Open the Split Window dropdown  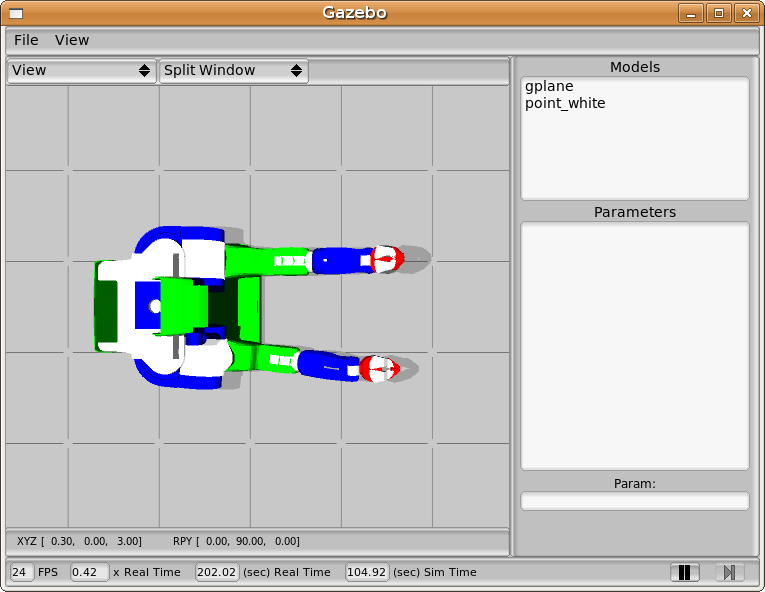point(233,71)
